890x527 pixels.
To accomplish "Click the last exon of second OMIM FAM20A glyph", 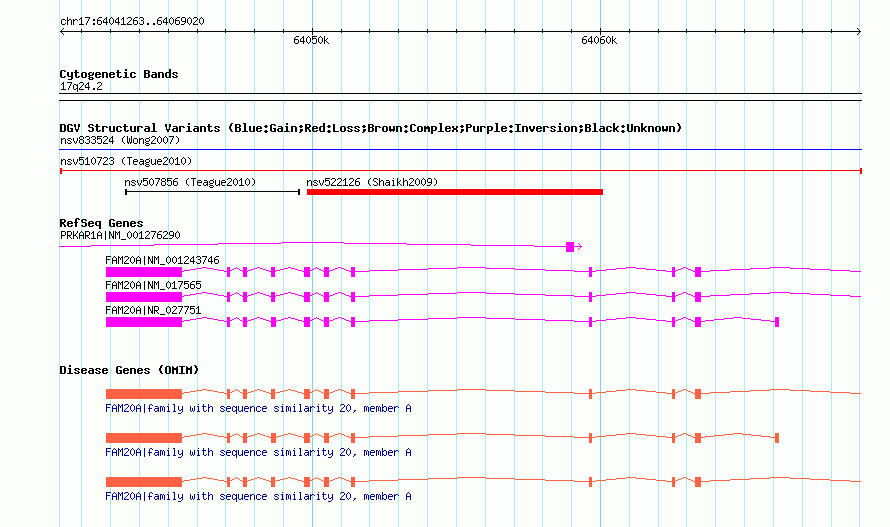I will coord(777,438).
